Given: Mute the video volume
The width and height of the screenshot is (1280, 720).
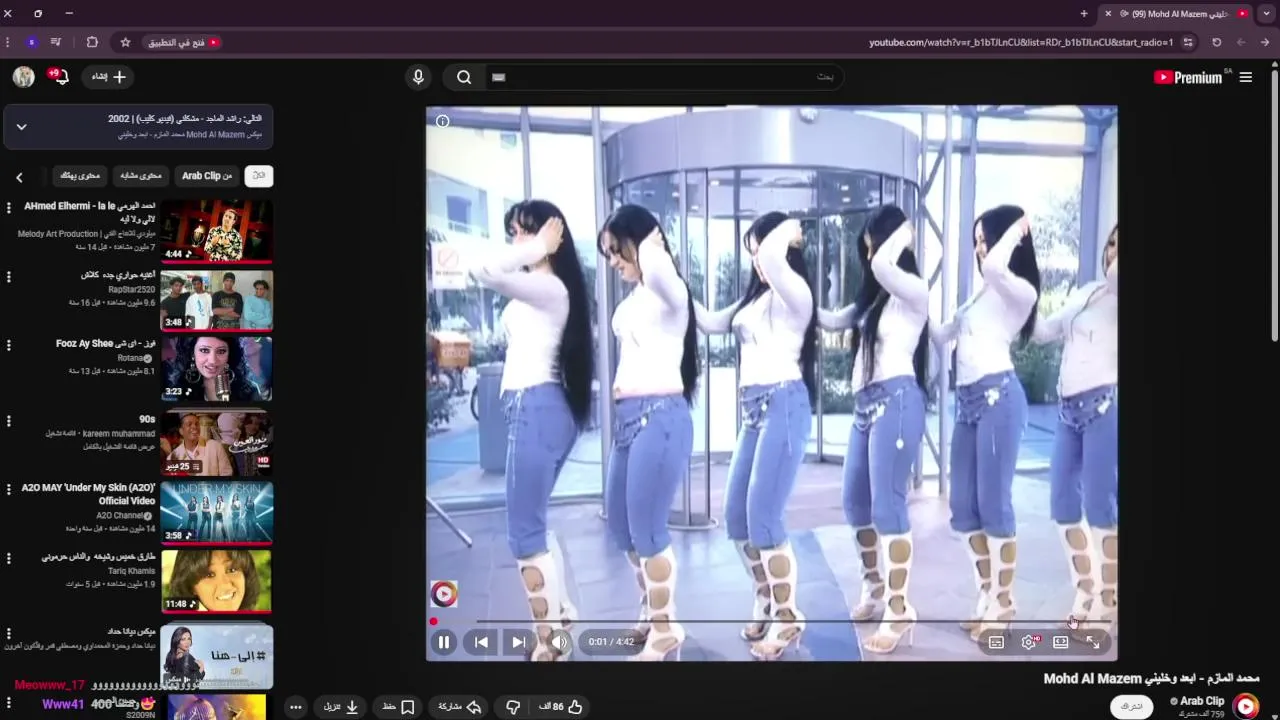Looking at the screenshot, I should tap(559, 642).
